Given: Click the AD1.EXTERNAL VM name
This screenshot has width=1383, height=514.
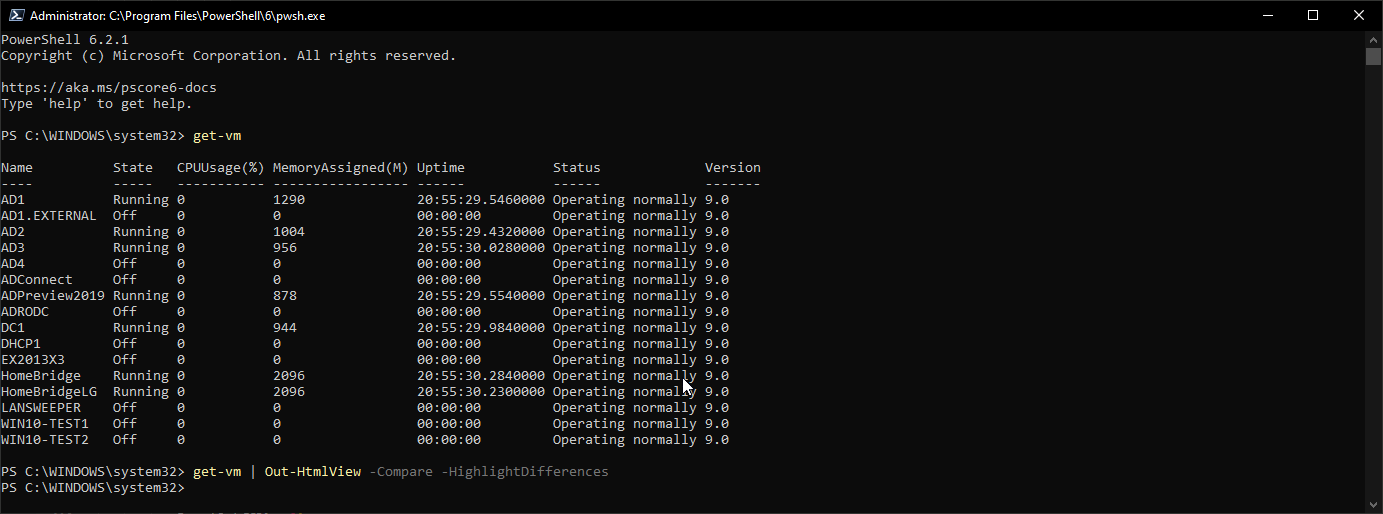Looking at the screenshot, I should (48, 216).
